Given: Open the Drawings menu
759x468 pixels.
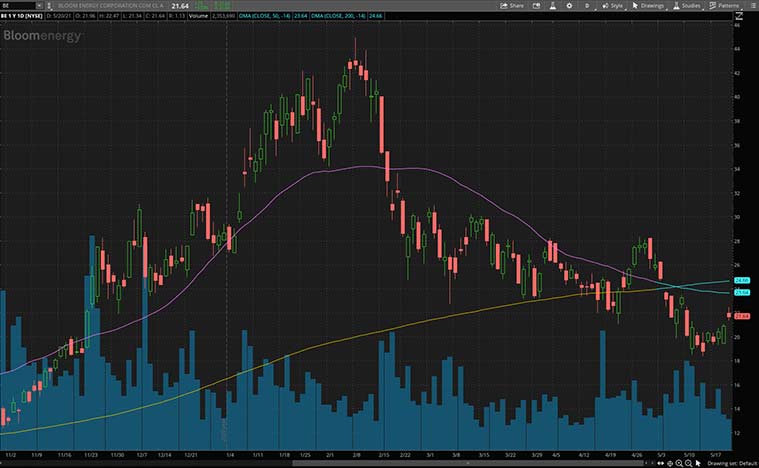Looking at the screenshot, I should click(647, 5).
